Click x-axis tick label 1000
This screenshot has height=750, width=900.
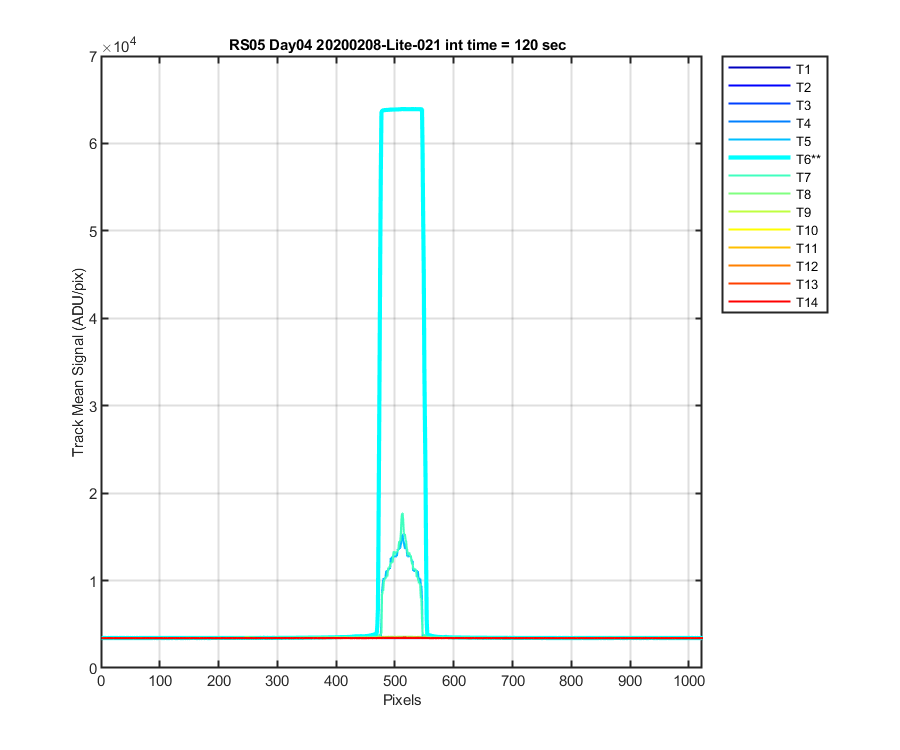pos(689,681)
